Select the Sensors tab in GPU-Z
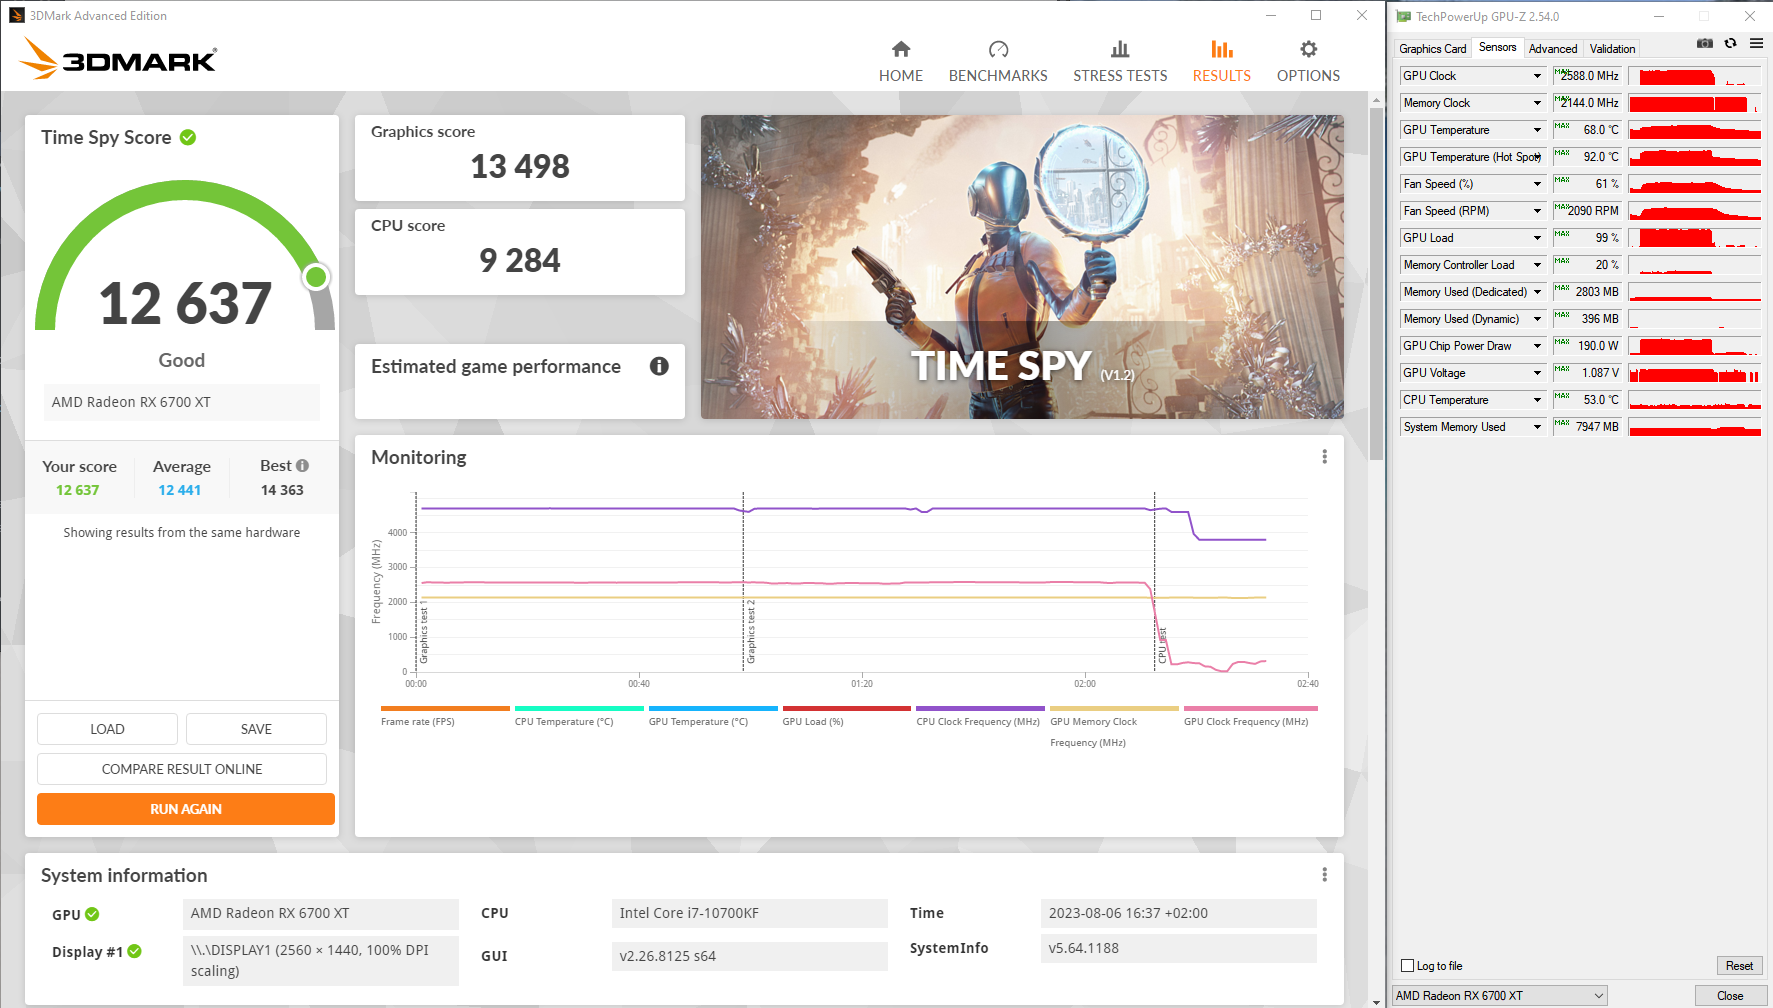Screen dimensions: 1773x1008 pos(1498,47)
